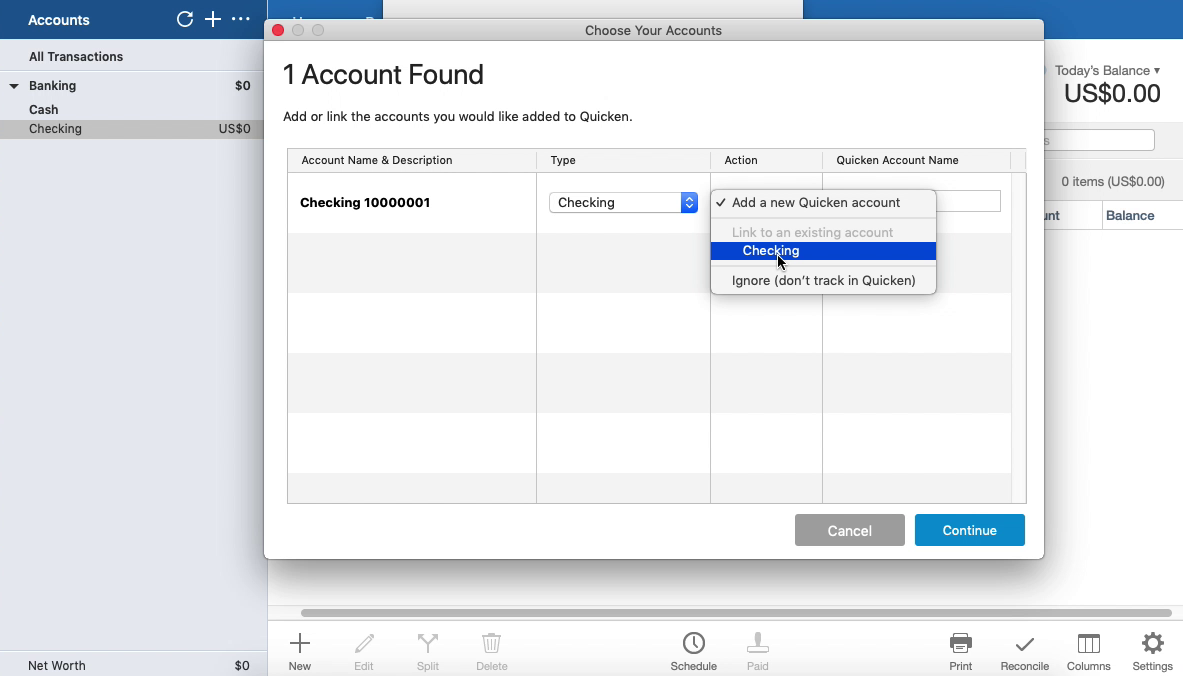Click the Split transaction icon
1183x676 pixels.
tap(428, 652)
